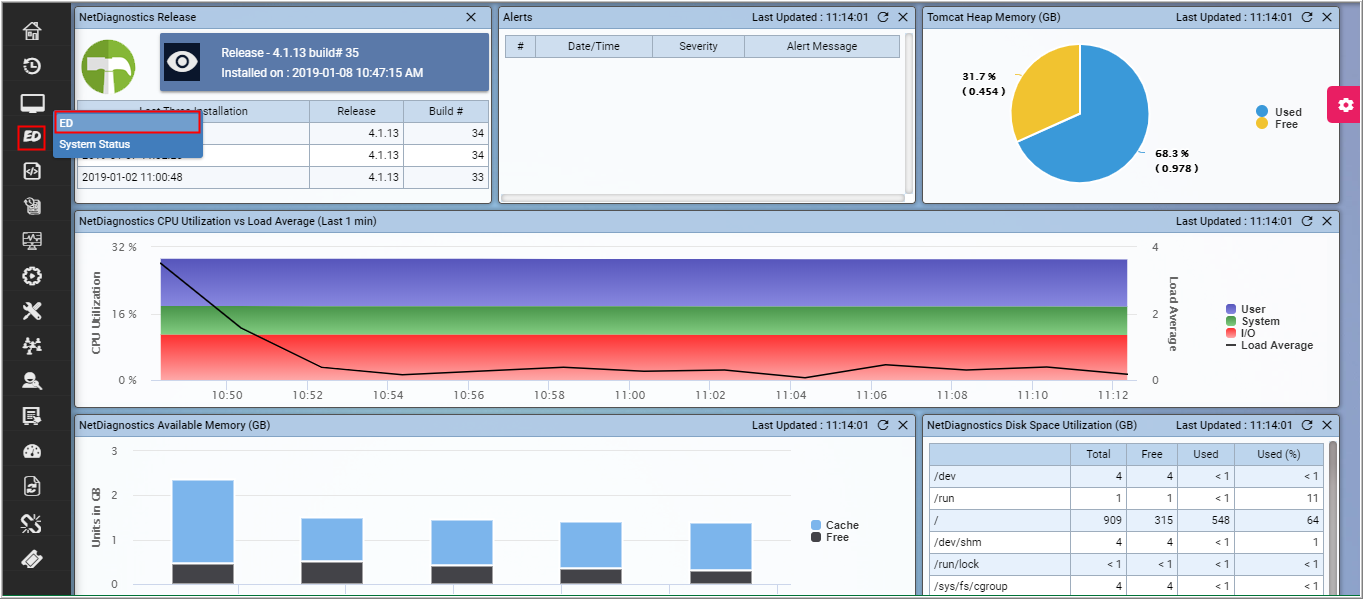The image size is (1363, 599).
Task: Toggle System series in CPU legend
Action: [1253, 322]
